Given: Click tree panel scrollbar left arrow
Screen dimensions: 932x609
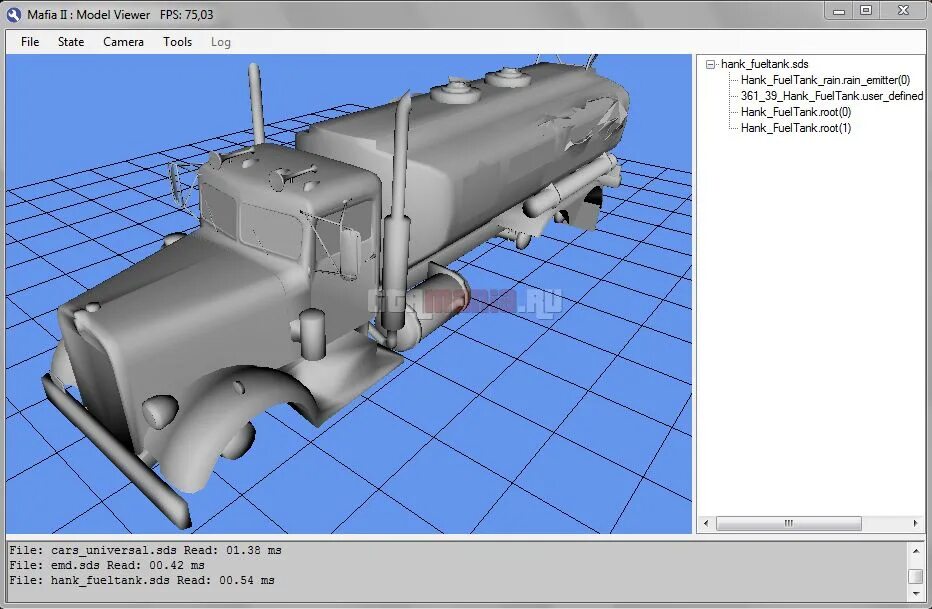Looking at the screenshot, I should coord(706,523).
